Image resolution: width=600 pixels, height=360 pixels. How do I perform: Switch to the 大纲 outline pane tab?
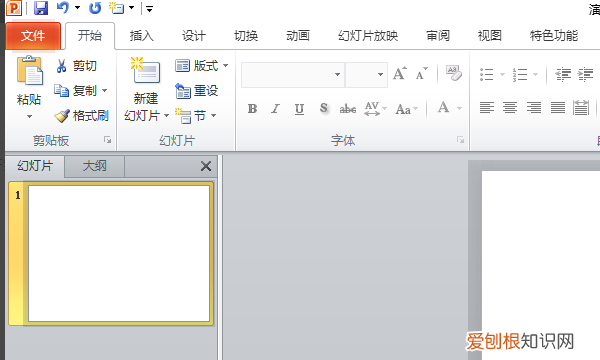click(95, 166)
